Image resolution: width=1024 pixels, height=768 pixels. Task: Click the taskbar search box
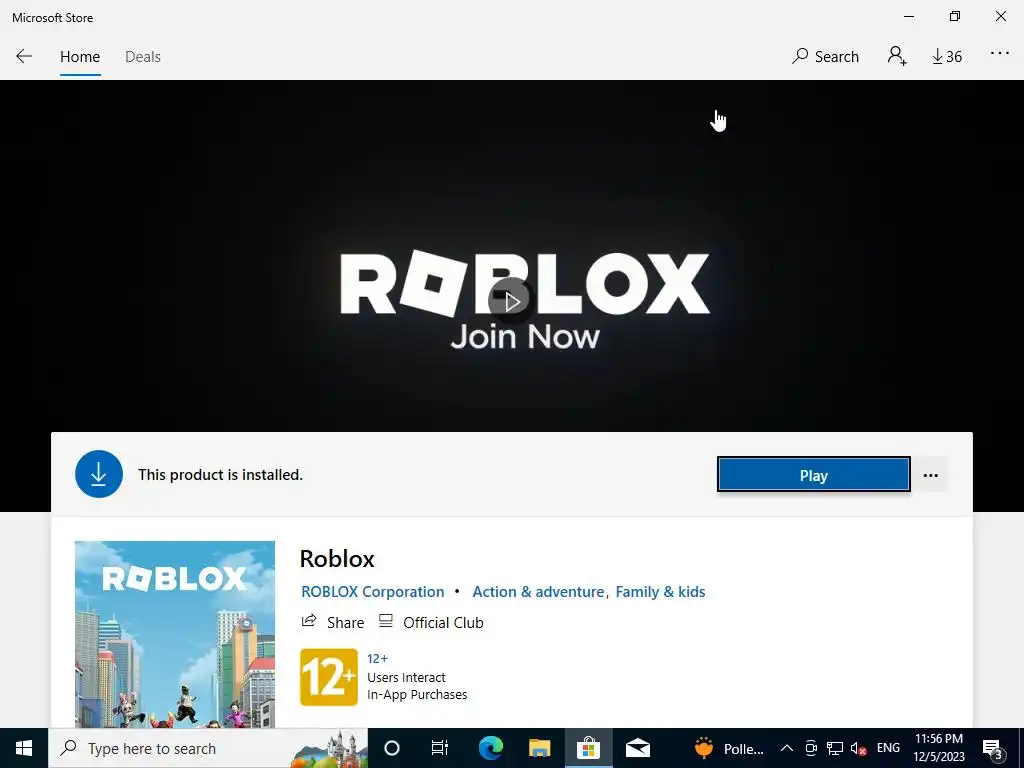[208, 748]
